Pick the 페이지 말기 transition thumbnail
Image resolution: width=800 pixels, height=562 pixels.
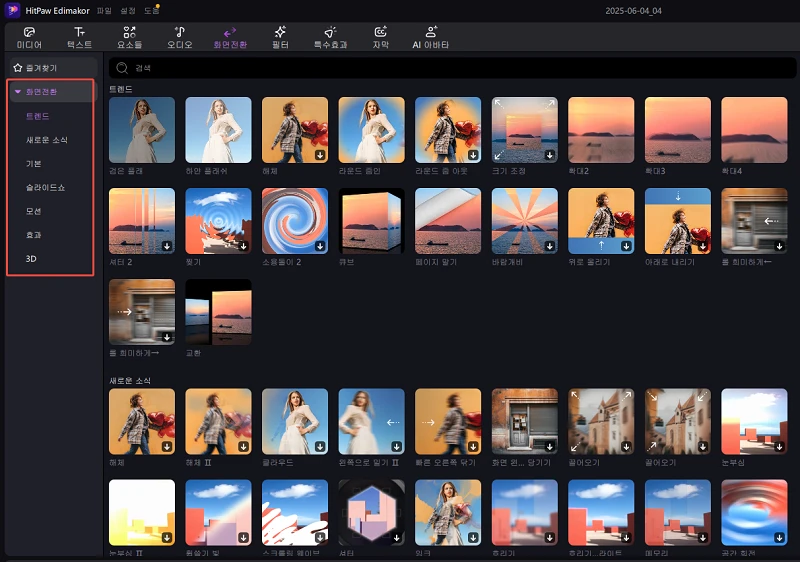(448, 221)
